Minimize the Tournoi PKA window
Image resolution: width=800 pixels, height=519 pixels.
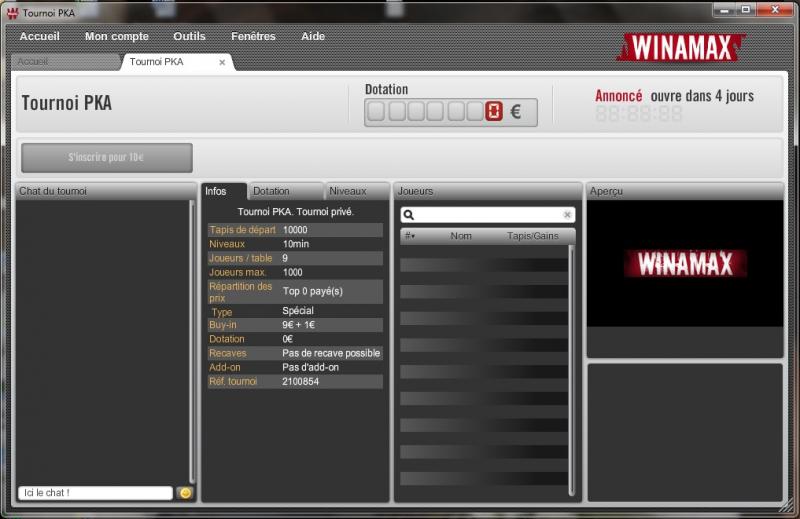[724, 10]
